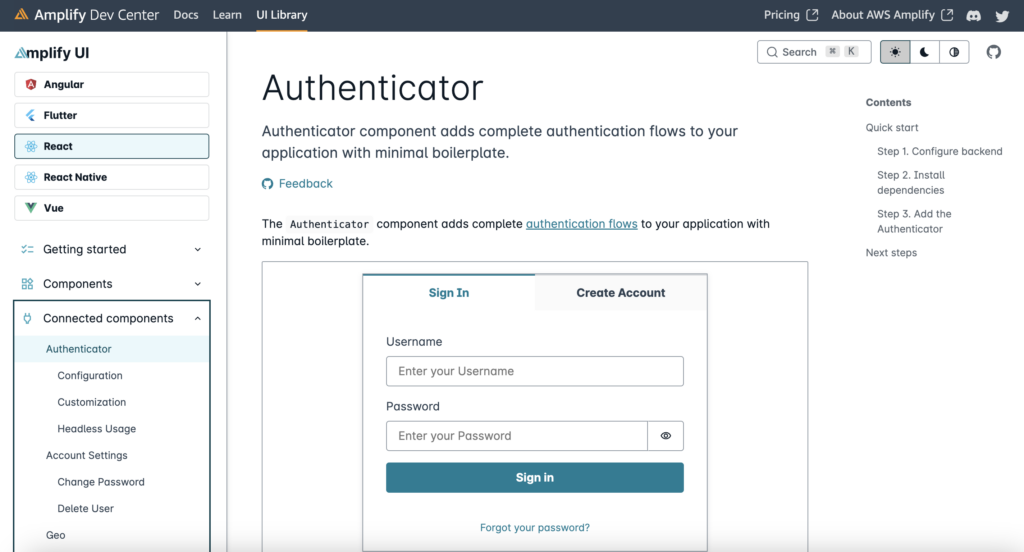1024x552 pixels.
Task: Open the GitHub repository icon
Action: point(993,52)
